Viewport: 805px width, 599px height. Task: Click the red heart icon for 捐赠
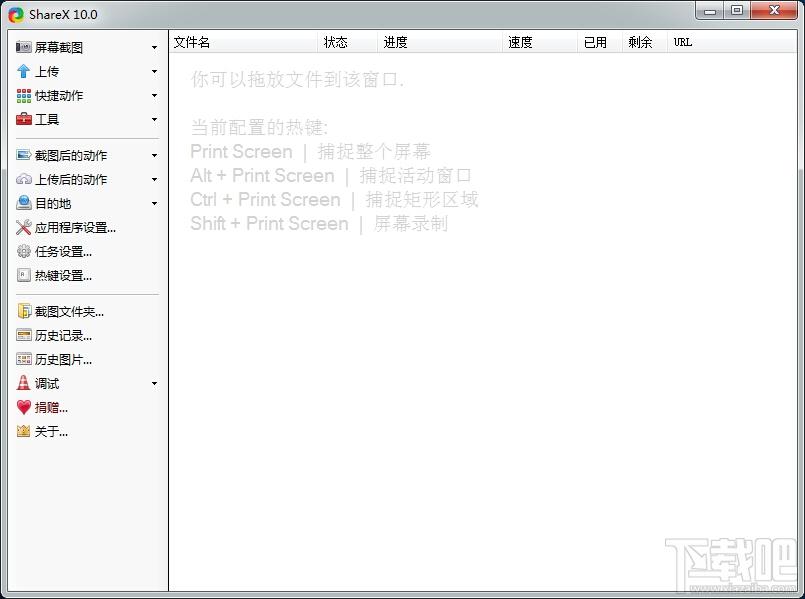click(x=24, y=408)
